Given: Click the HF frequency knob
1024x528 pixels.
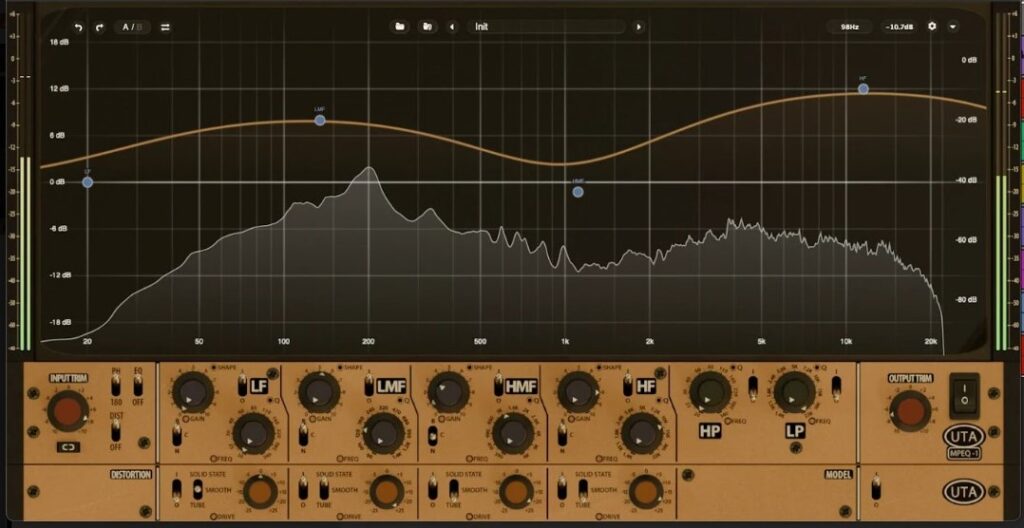Looking at the screenshot, I should pyautogui.click(x=642, y=433).
